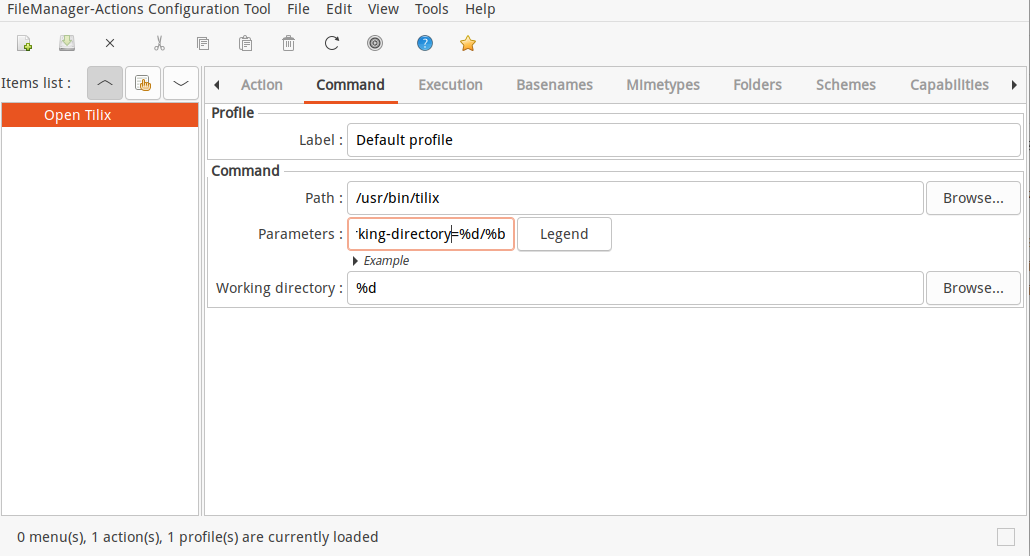
Task: Open help via blue question icon
Action: (x=425, y=43)
